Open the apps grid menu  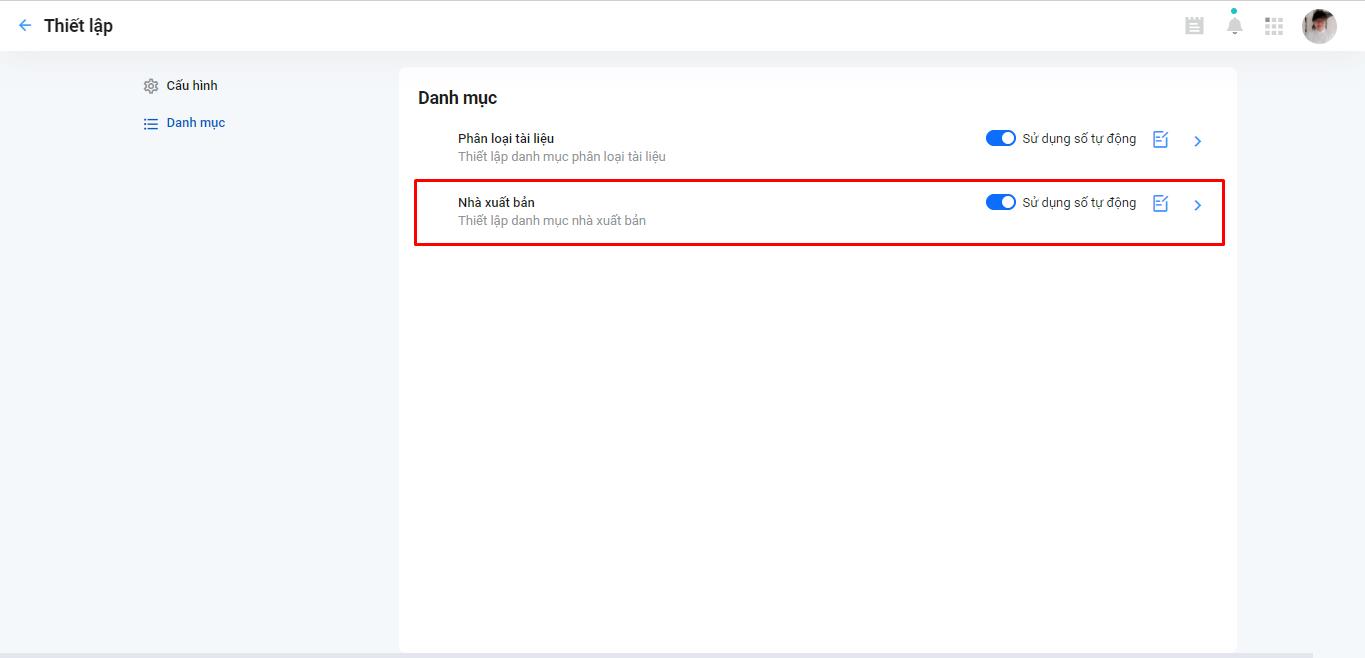[1274, 26]
